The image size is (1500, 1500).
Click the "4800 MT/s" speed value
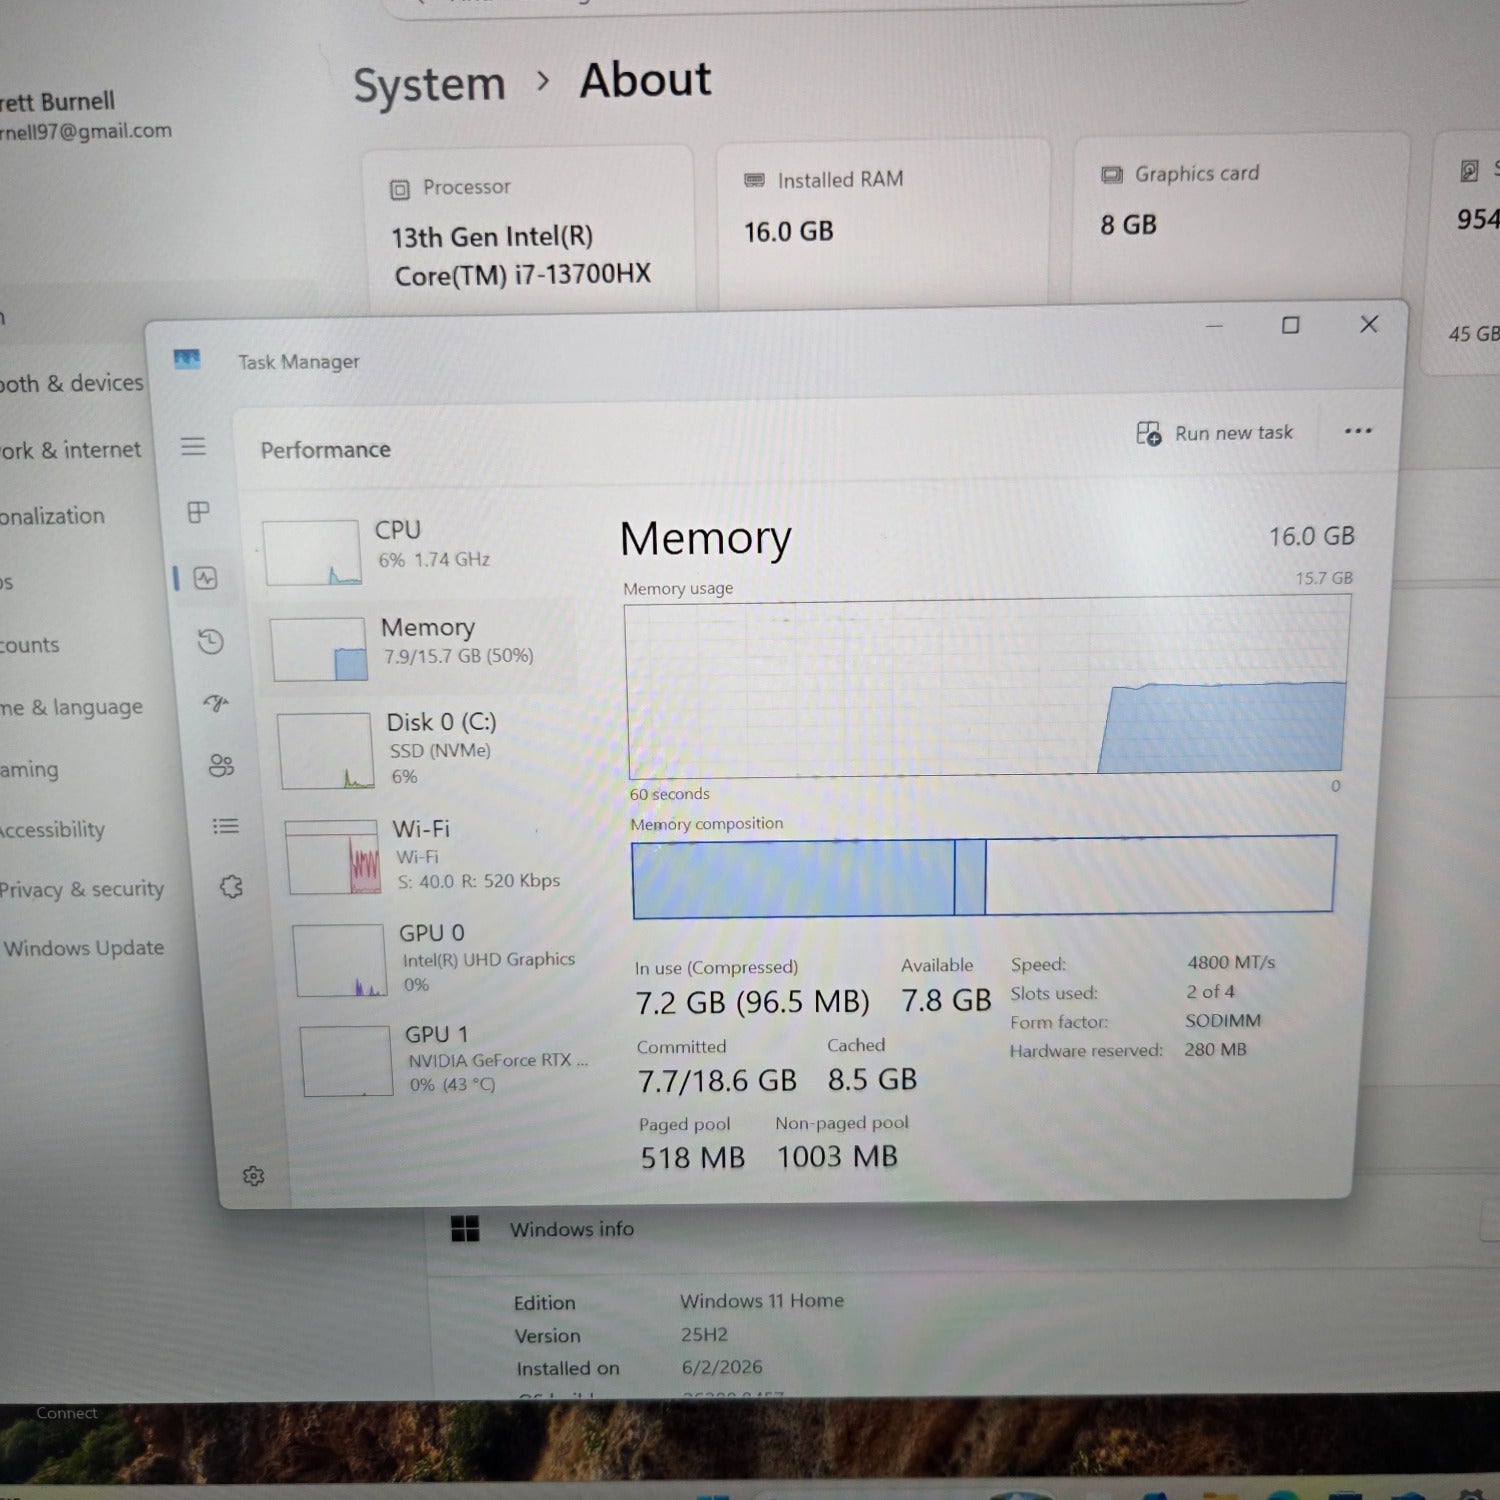[x=1231, y=962]
